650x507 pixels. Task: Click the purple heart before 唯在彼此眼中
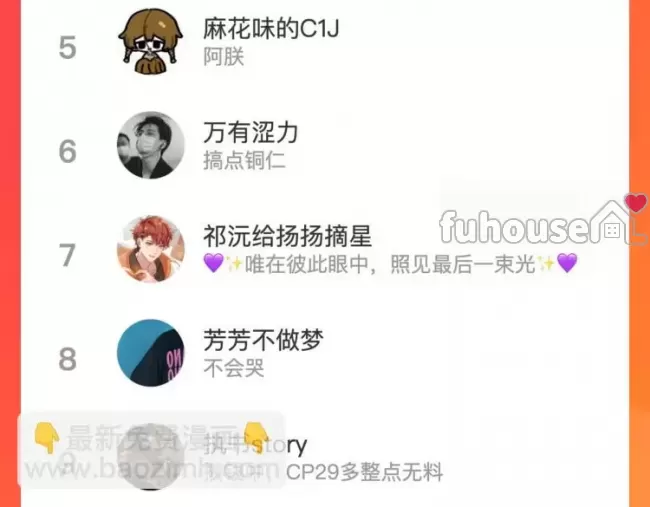tap(214, 263)
